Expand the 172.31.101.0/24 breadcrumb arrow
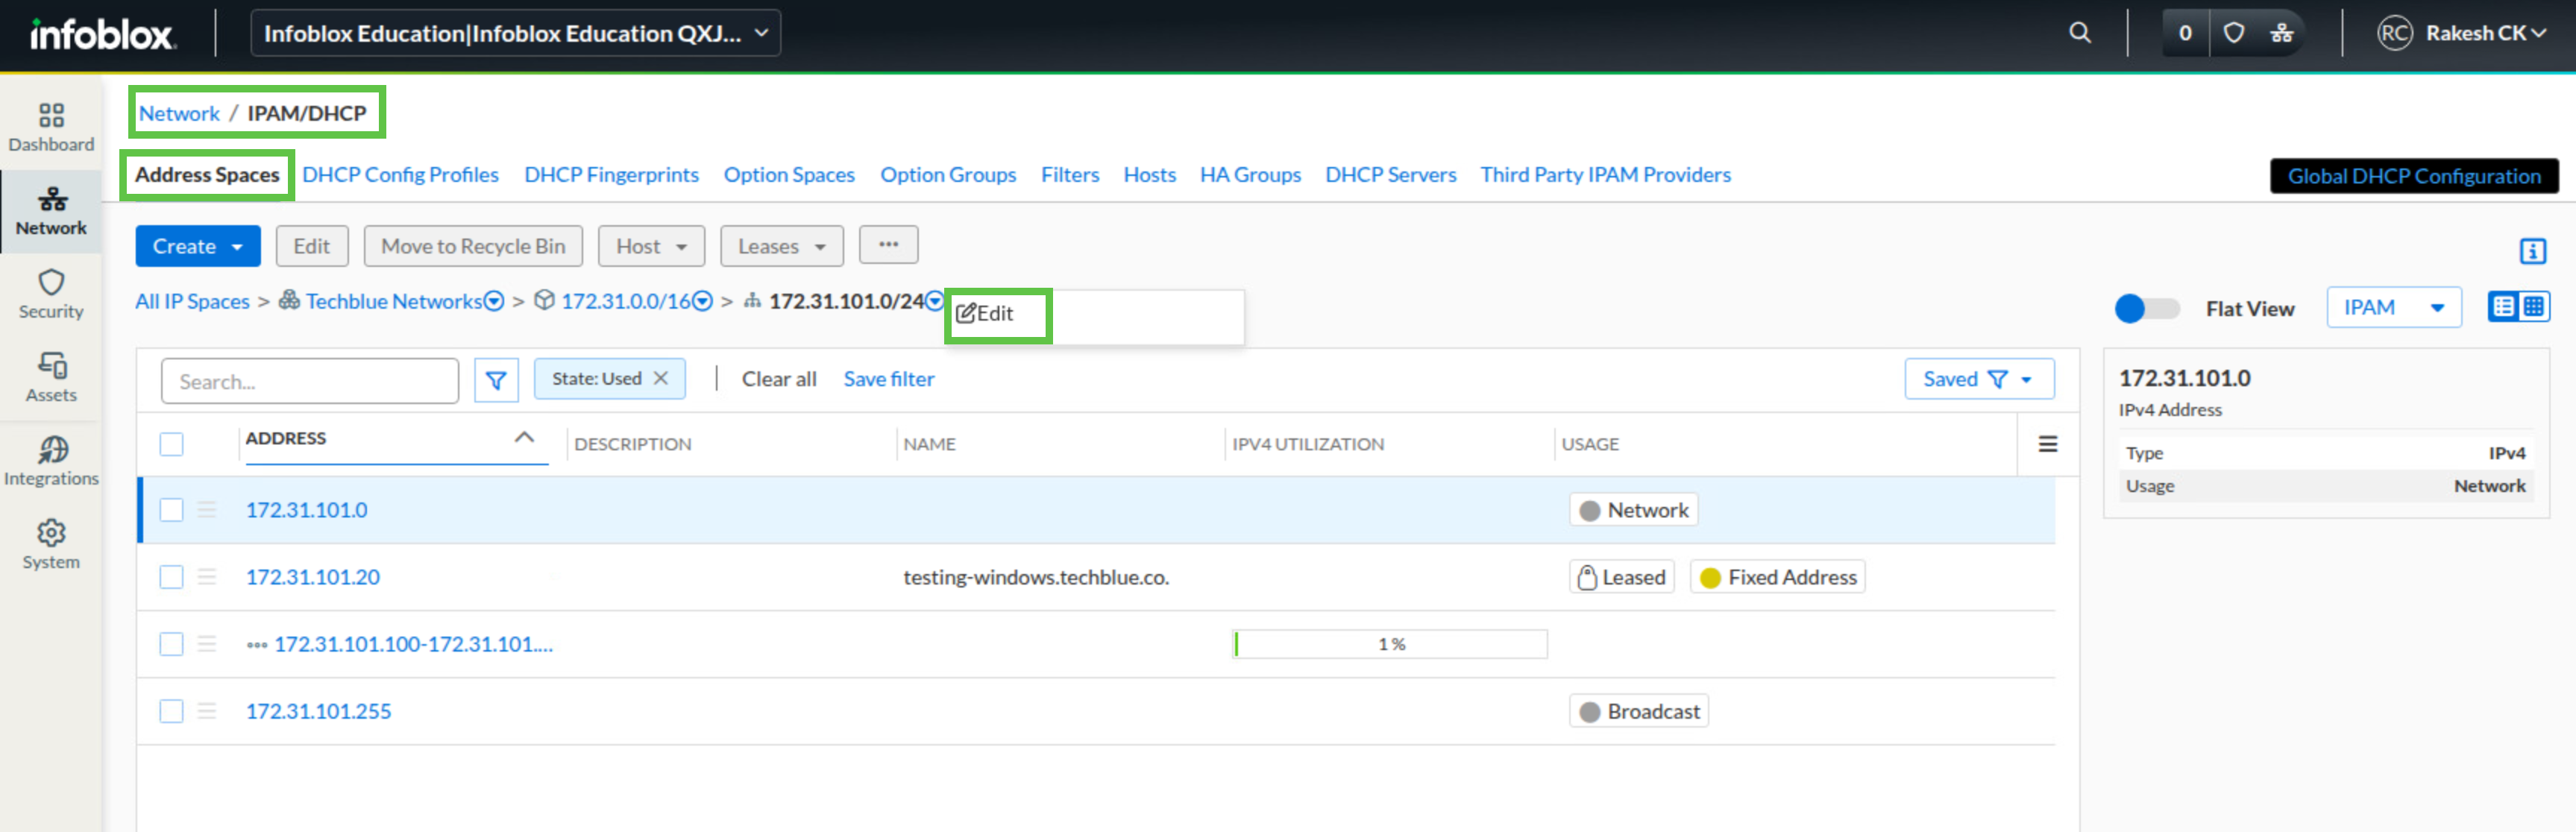 click(x=934, y=301)
